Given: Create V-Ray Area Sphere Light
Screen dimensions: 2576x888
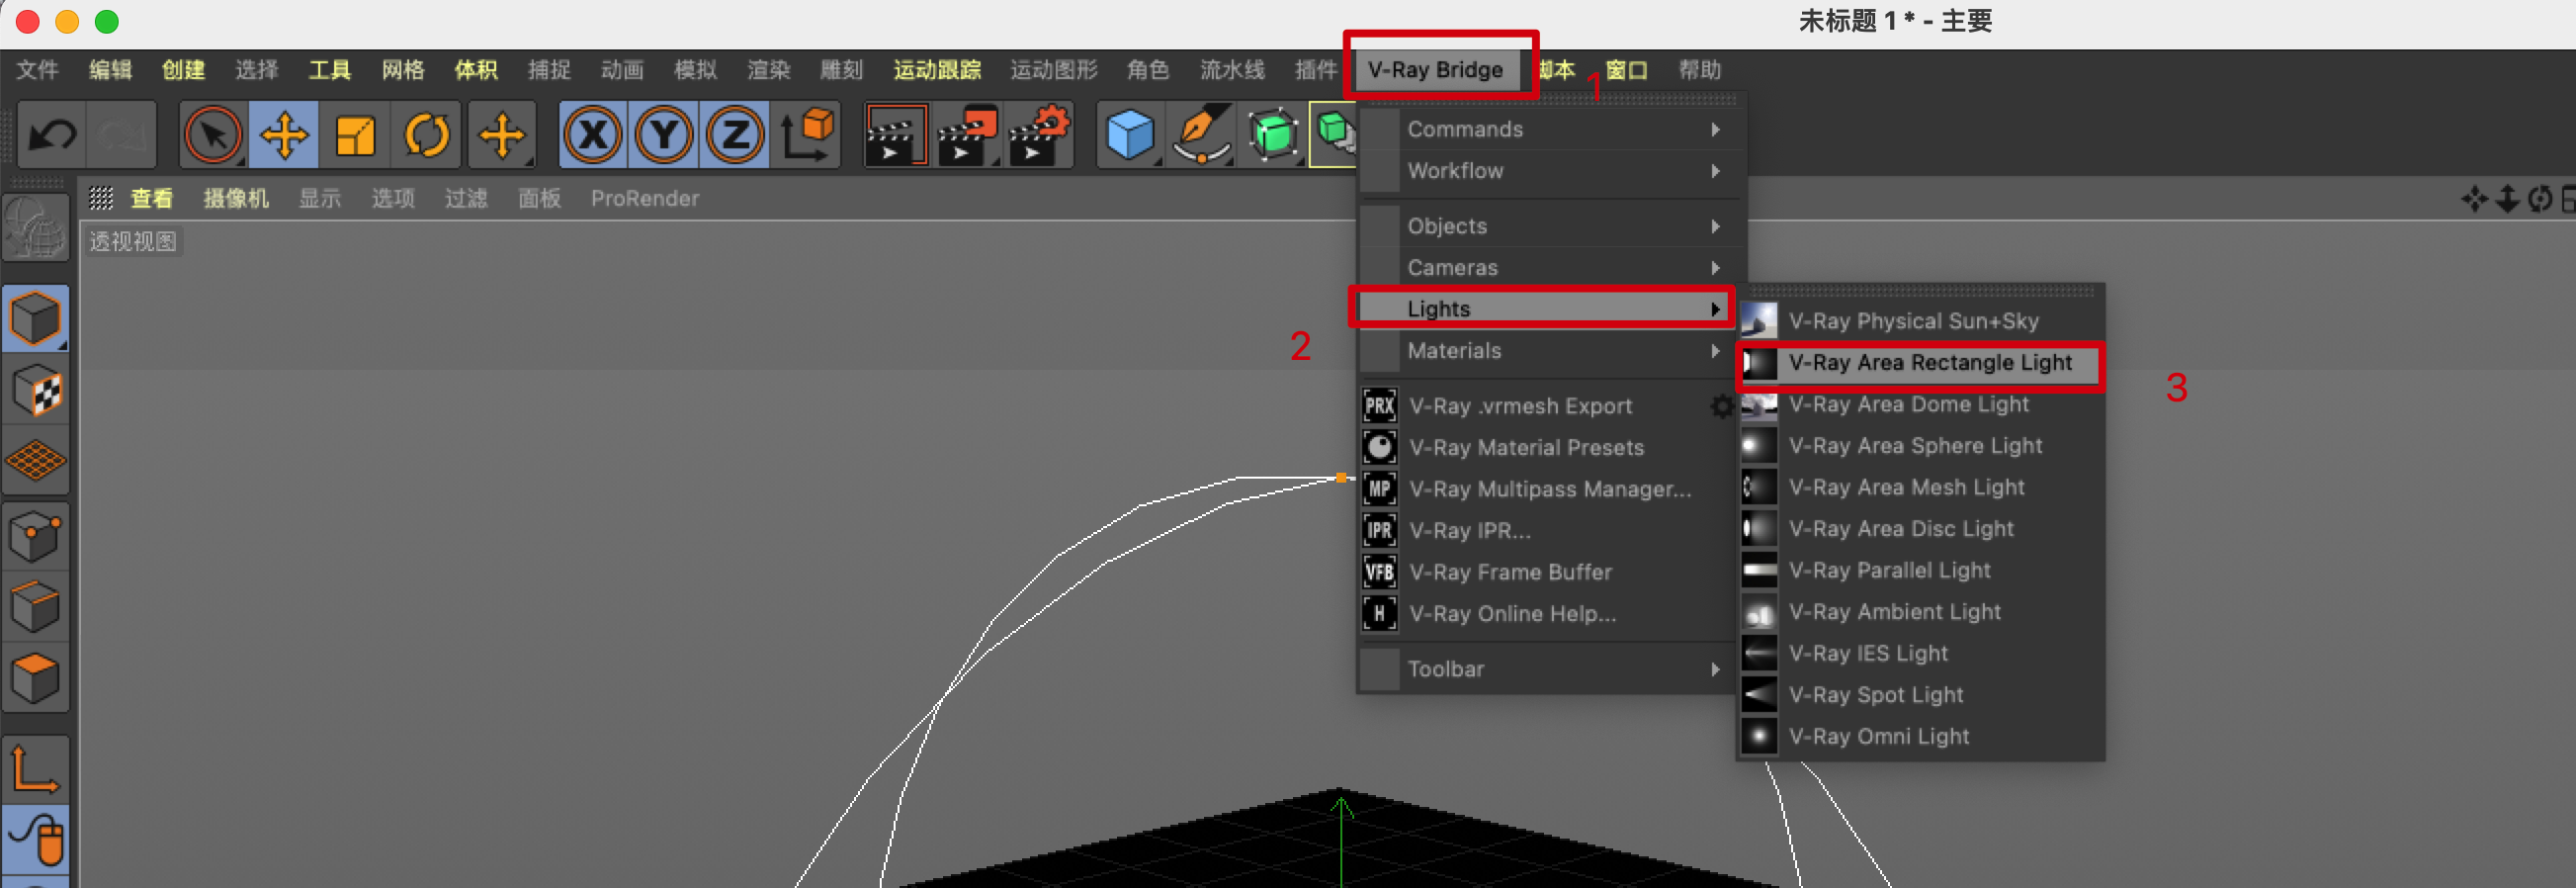Looking at the screenshot, I should pyautogui.click(x=1921, y=446).
